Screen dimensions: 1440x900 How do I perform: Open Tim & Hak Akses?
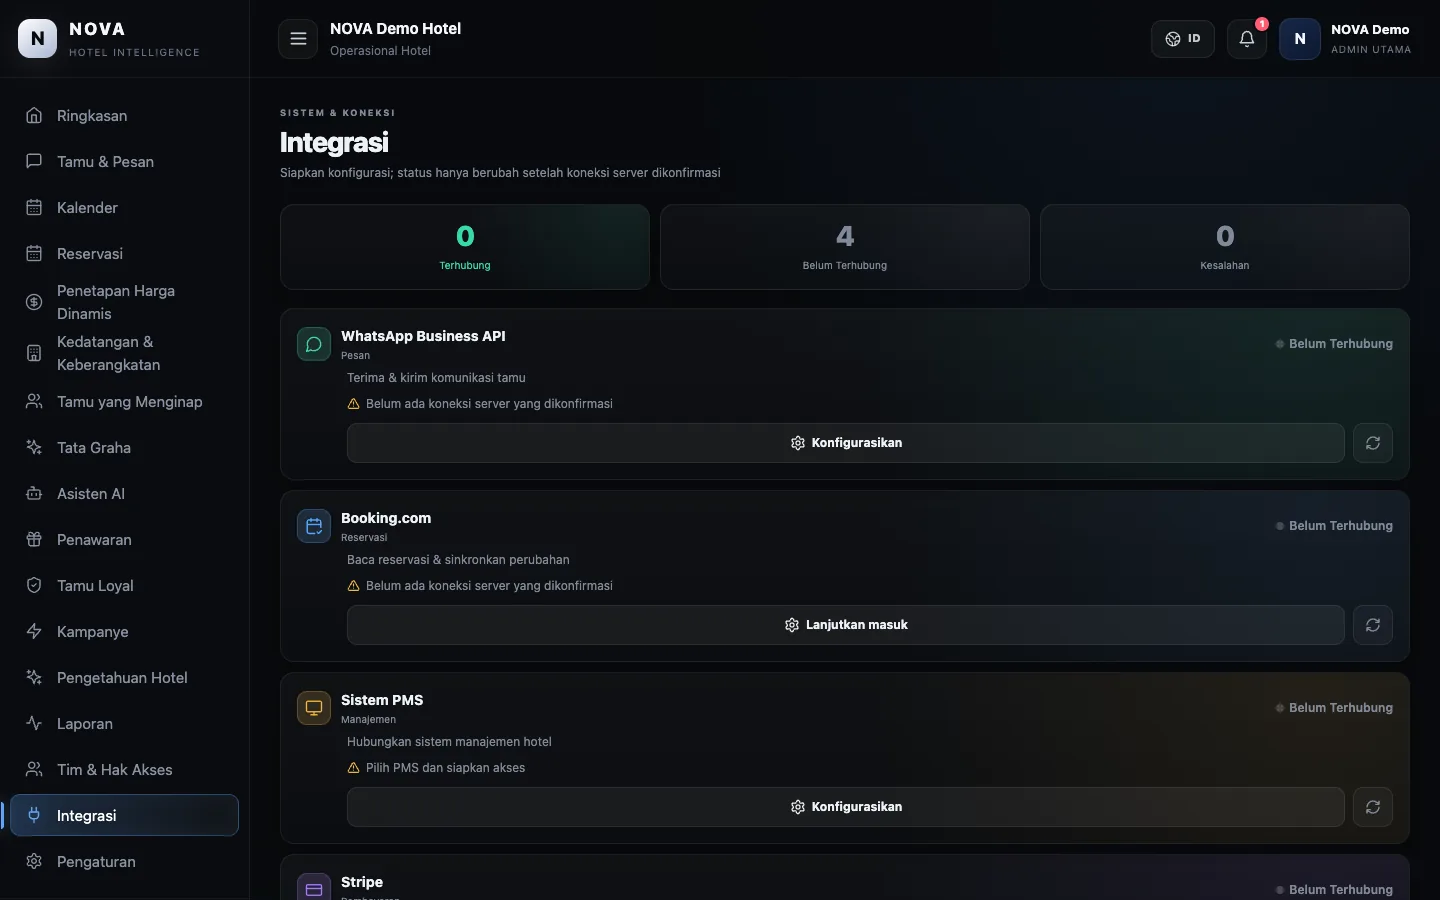pyautogui.click(x=124, y=770)
